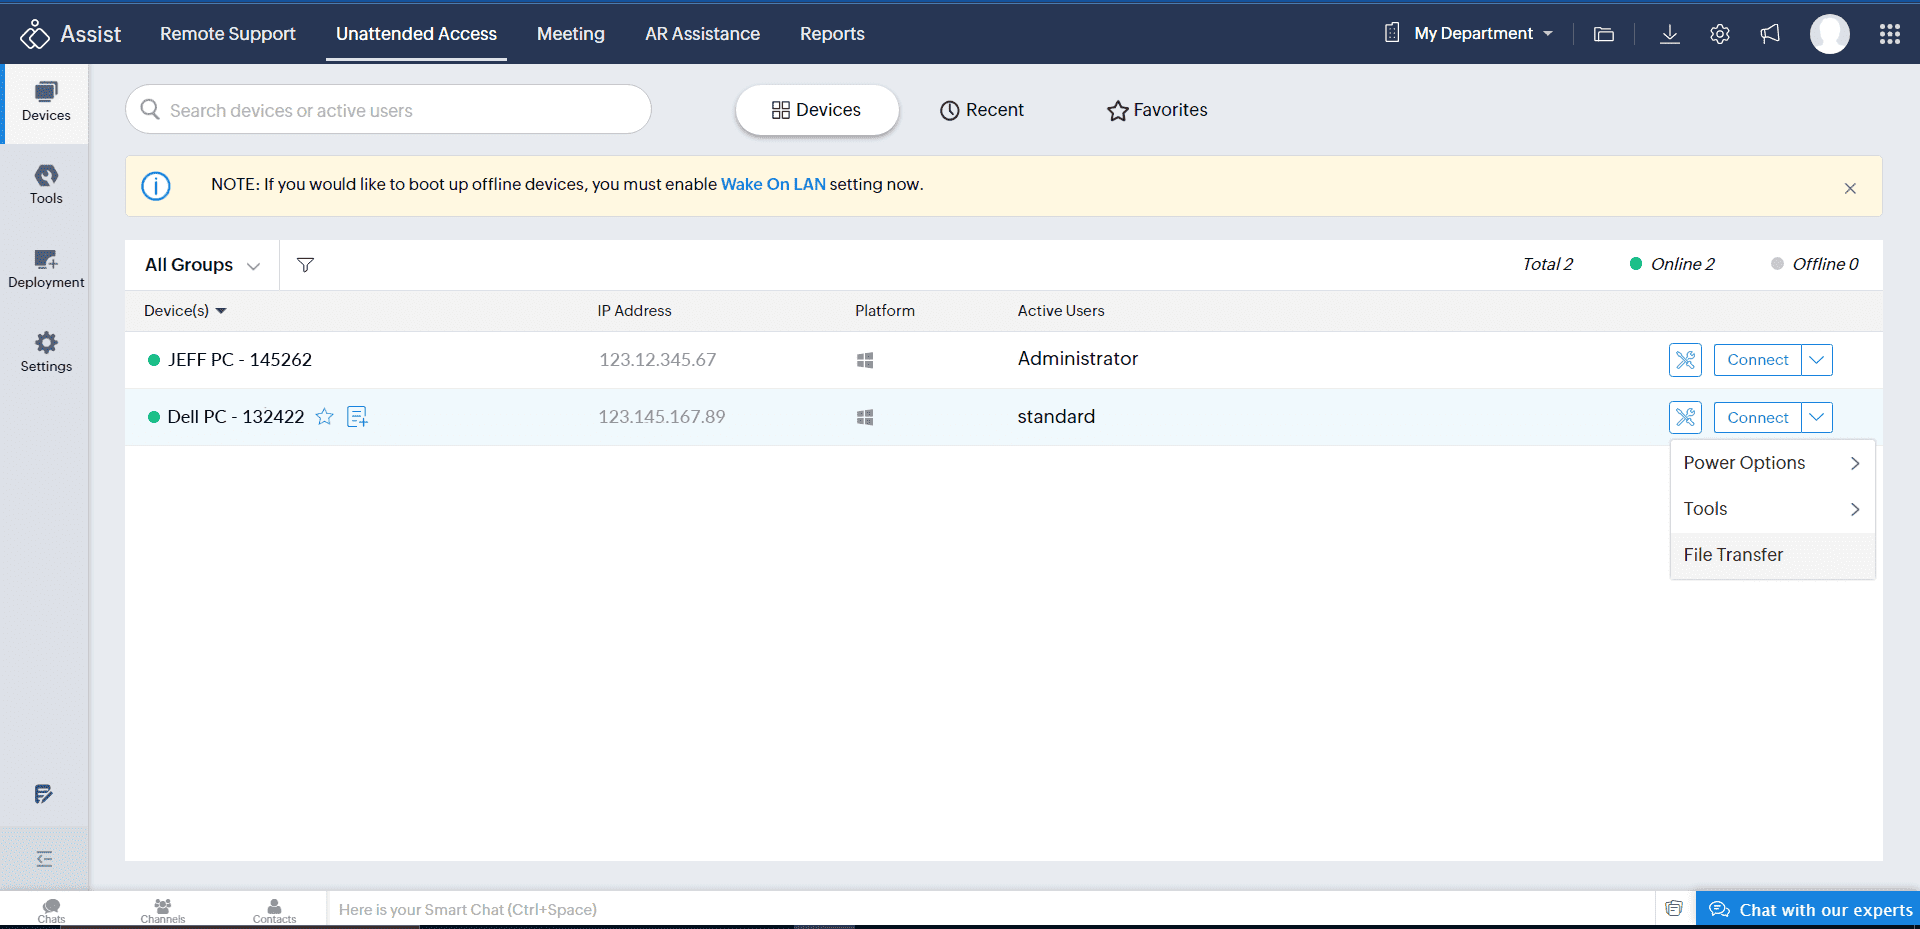
Task: Click inside the Smart Chat input field
Action: tap(700, 909)
